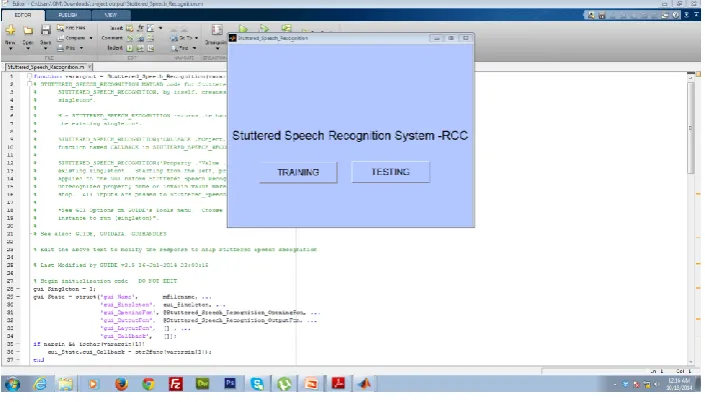The width and height of the screenshot is (705, 402).
Task: Click the editor scrollbar up arrow
Action: [691, 77]
